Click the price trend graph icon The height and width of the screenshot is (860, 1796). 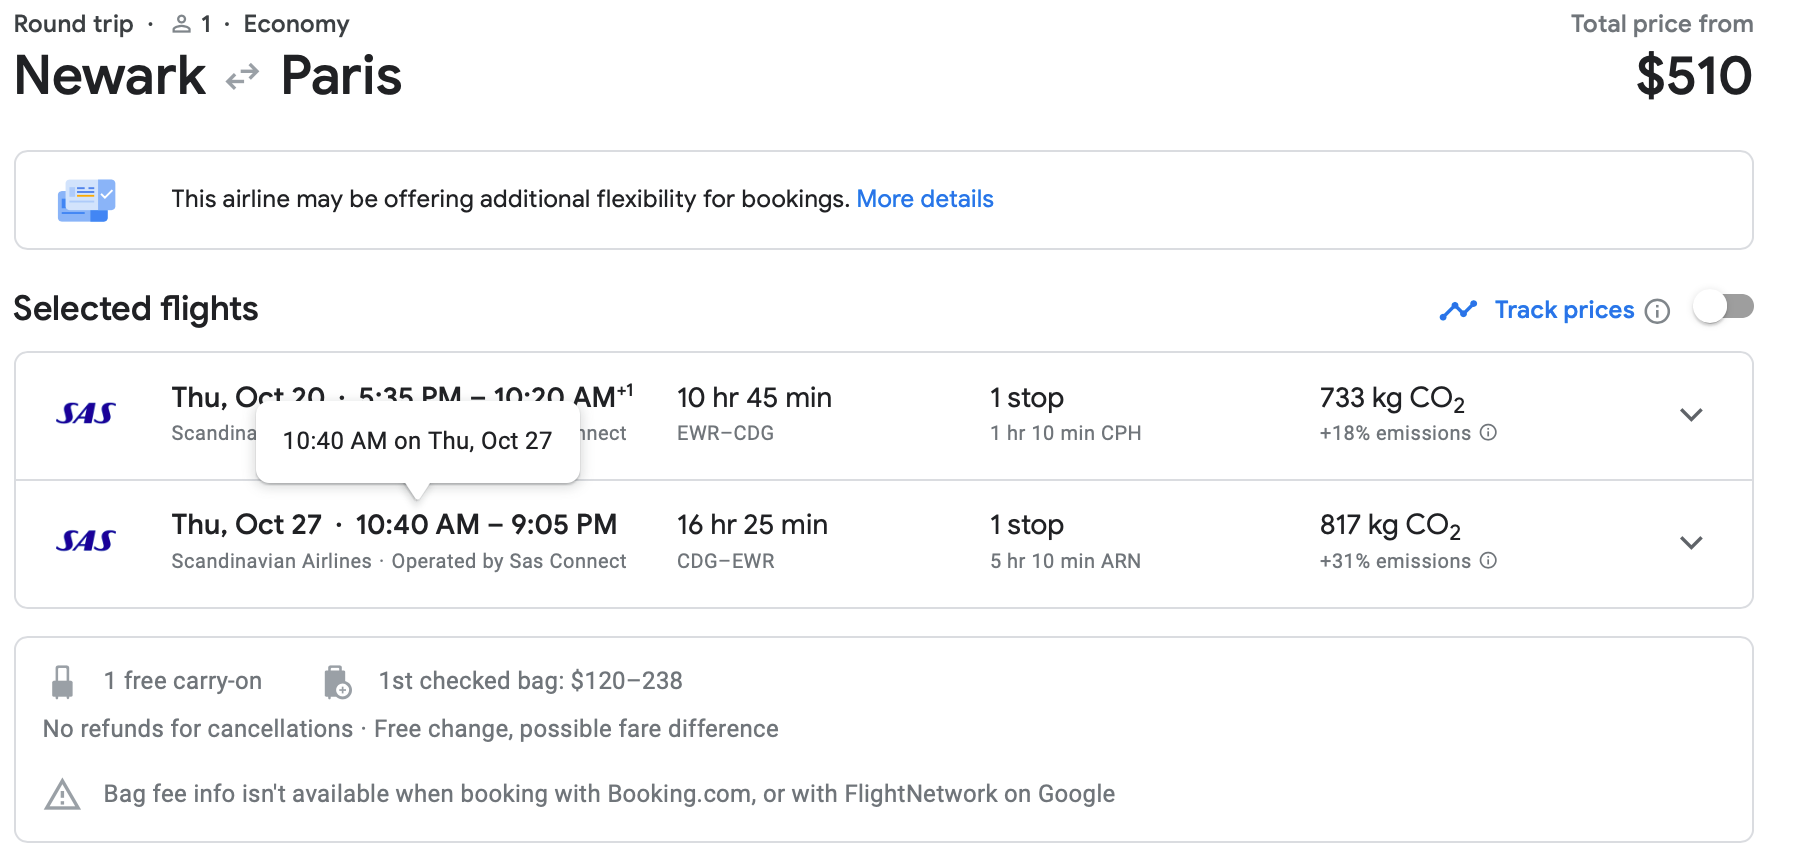point(1458,311)
